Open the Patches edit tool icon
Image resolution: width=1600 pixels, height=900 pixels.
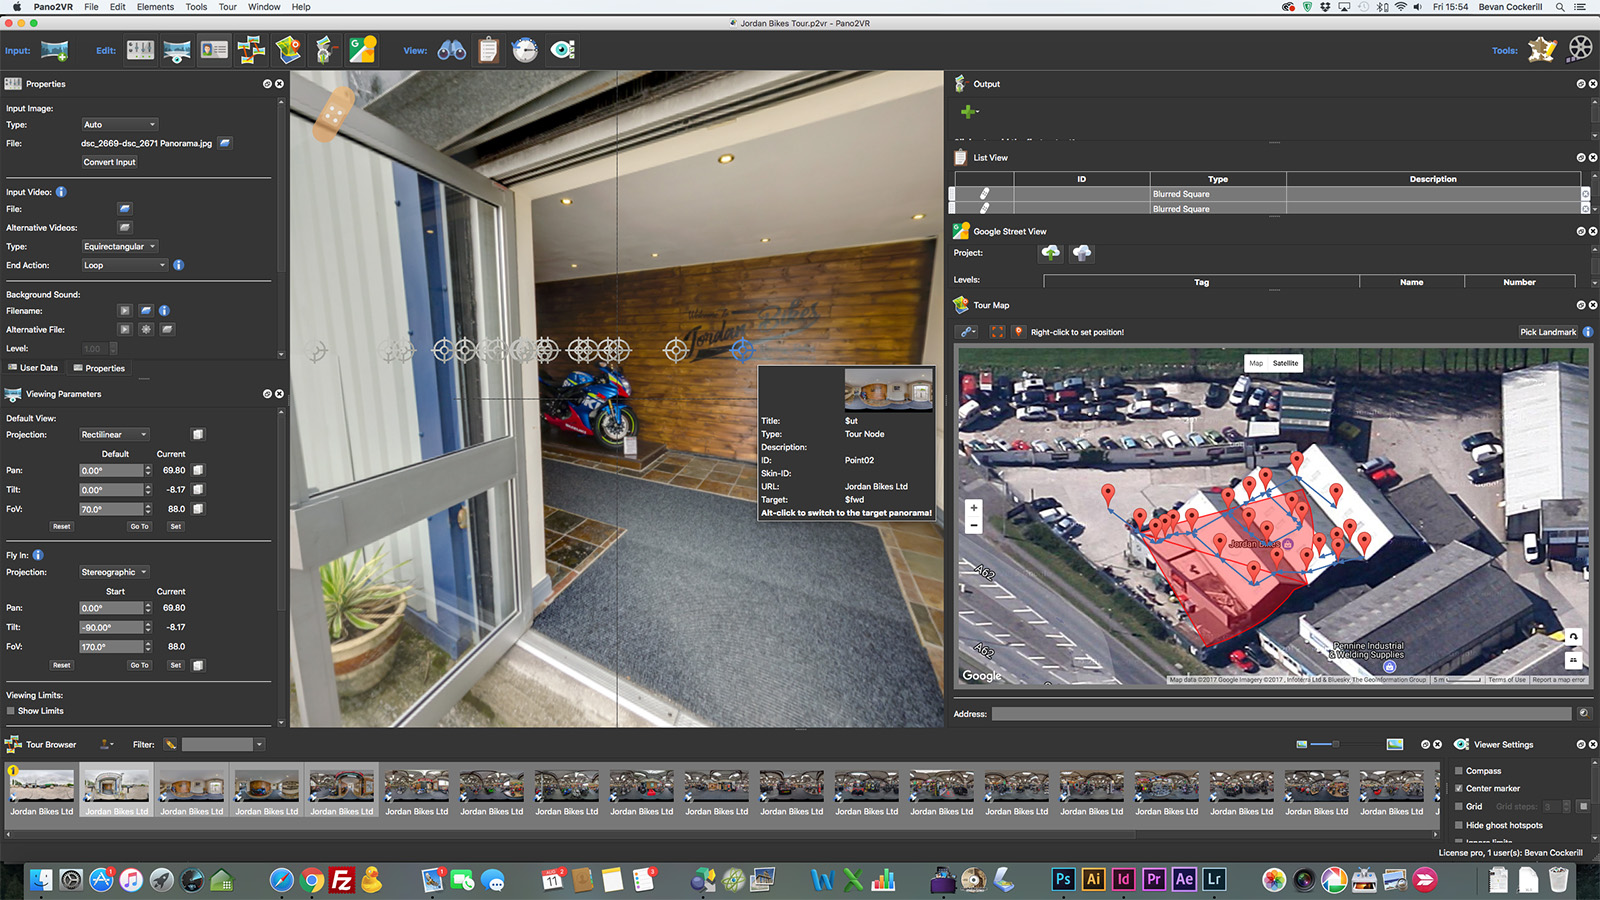(251, 50)
